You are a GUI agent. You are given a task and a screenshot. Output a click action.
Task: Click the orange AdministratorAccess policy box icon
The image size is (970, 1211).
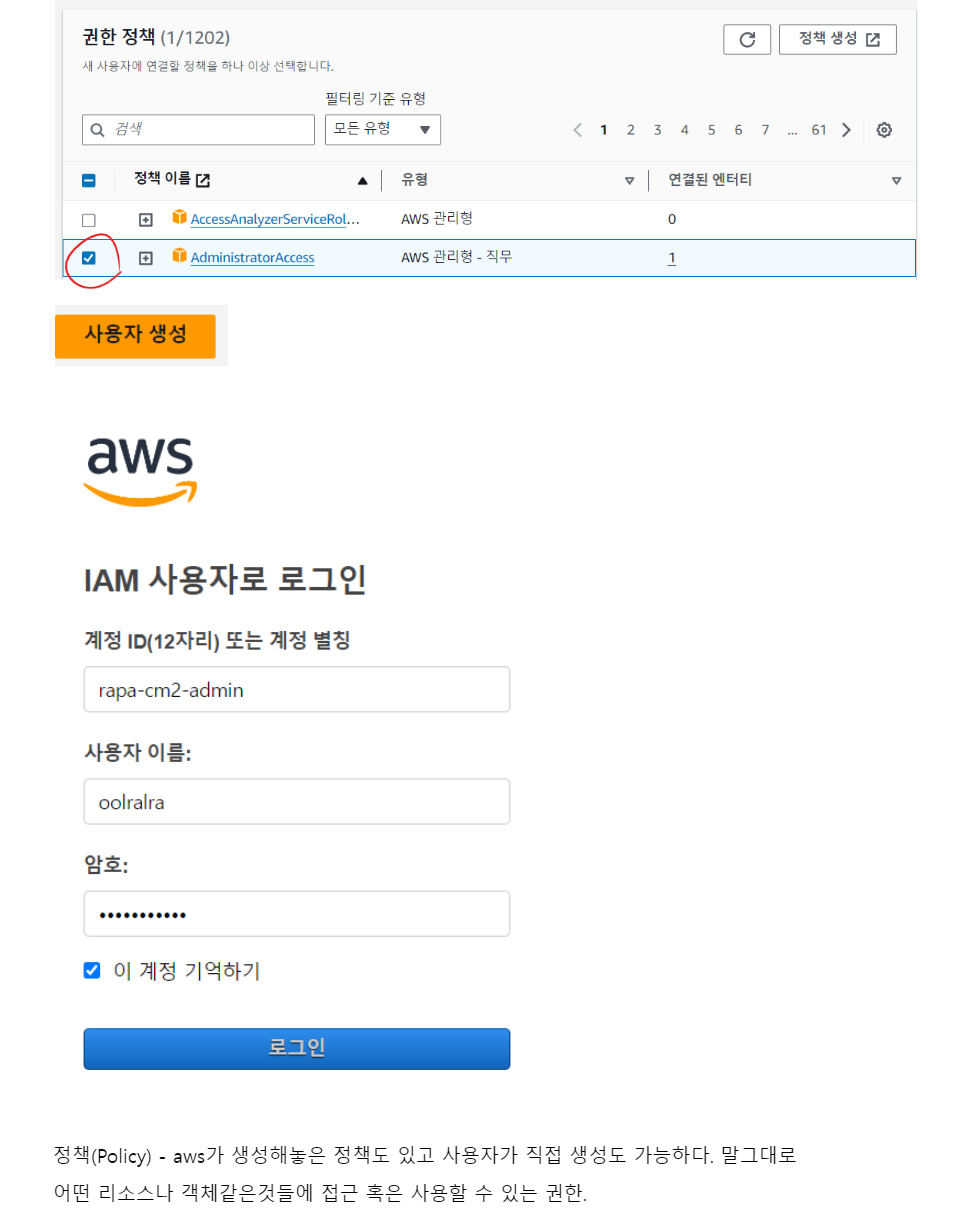click(180, 256)
